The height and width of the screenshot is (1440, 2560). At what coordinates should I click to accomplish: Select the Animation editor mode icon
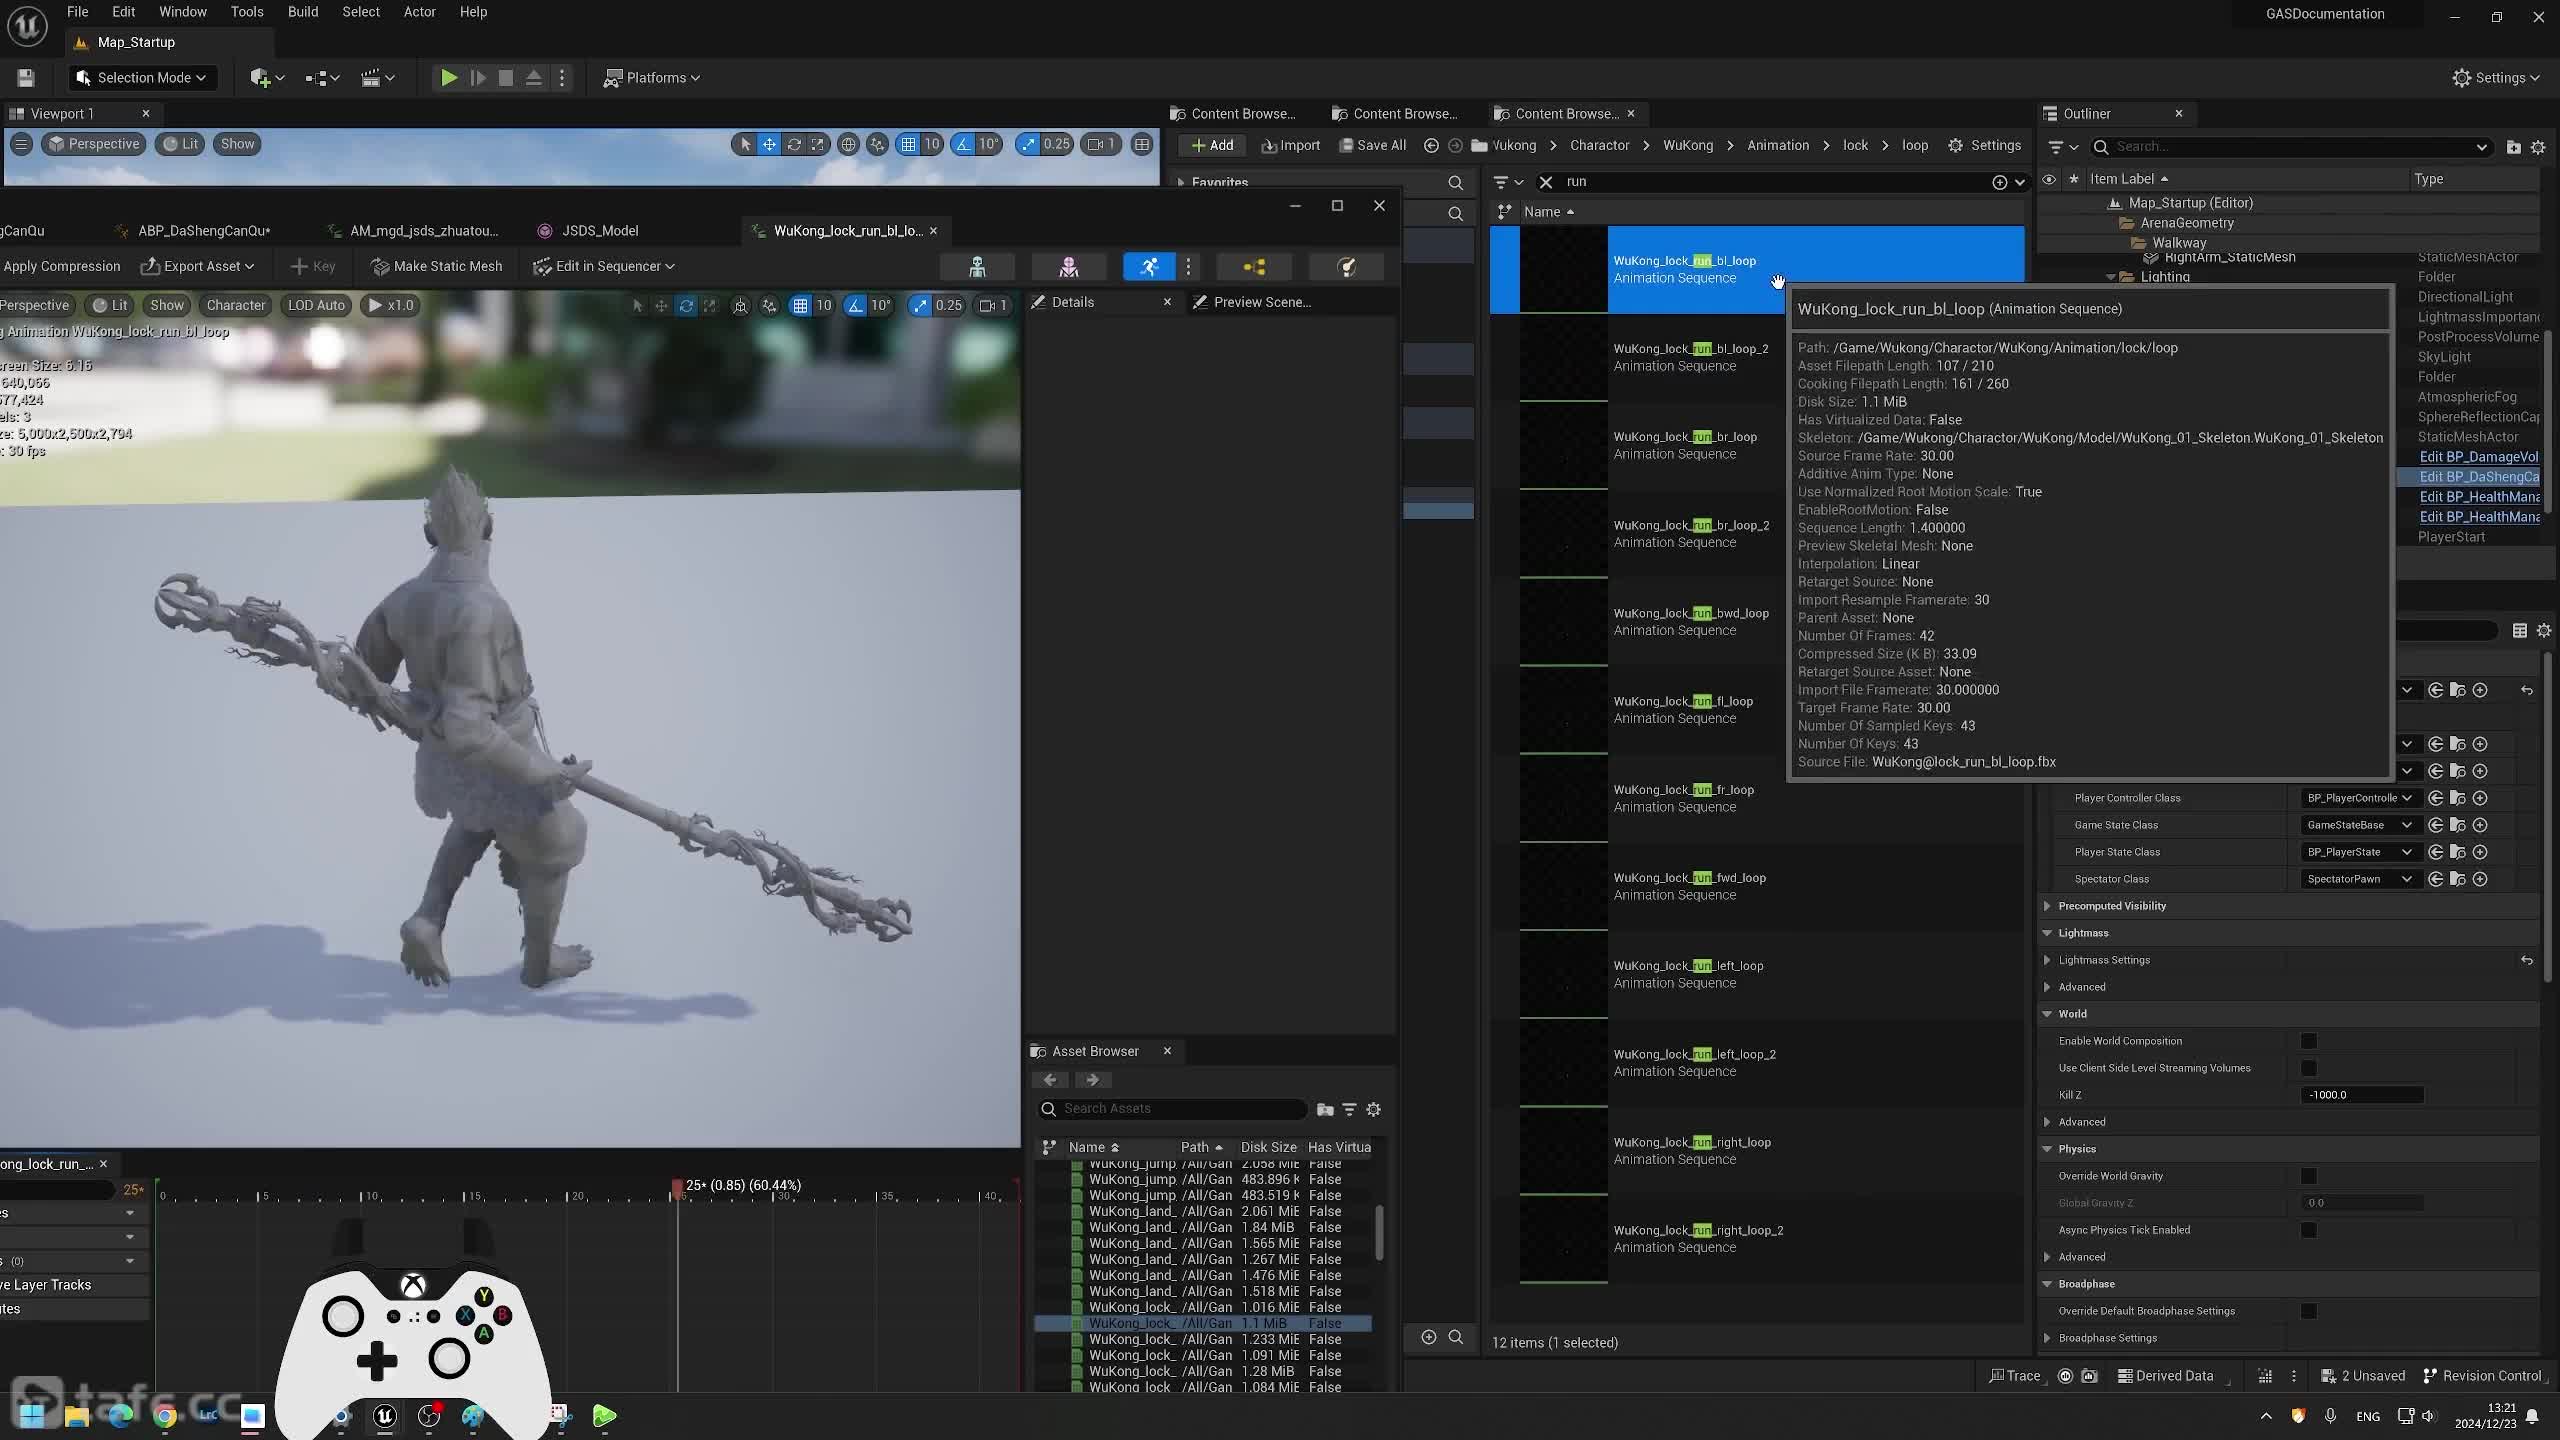(1148, 267)
